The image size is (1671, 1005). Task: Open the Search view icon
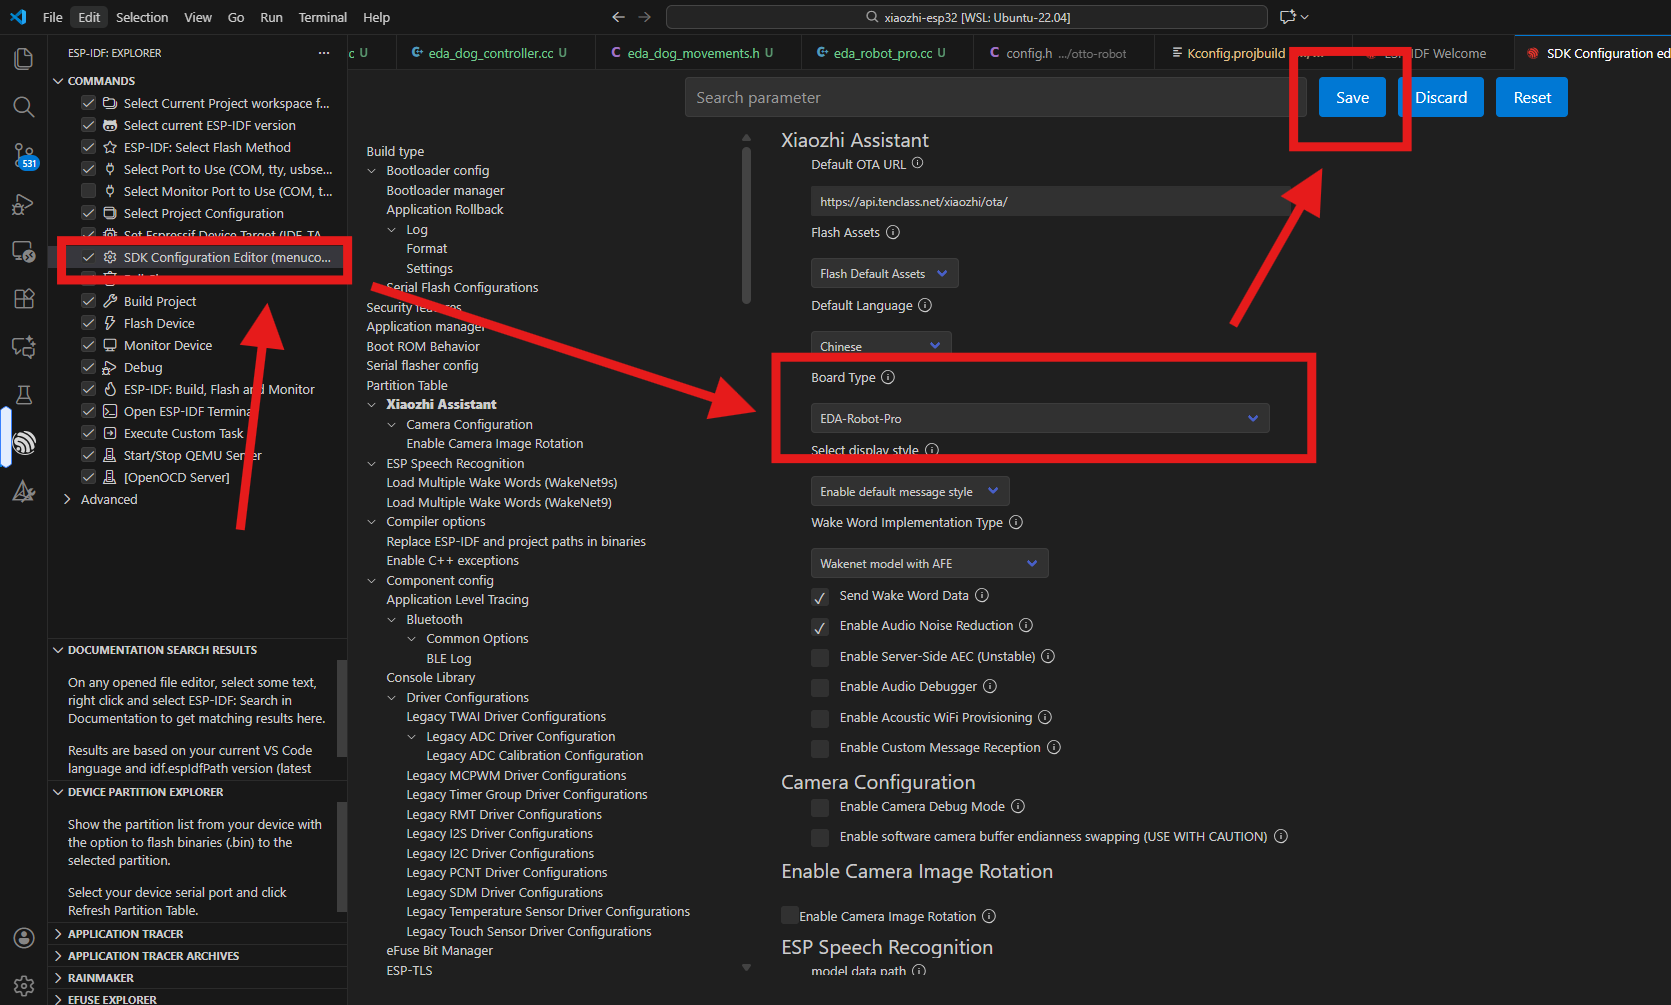(24, 107)
